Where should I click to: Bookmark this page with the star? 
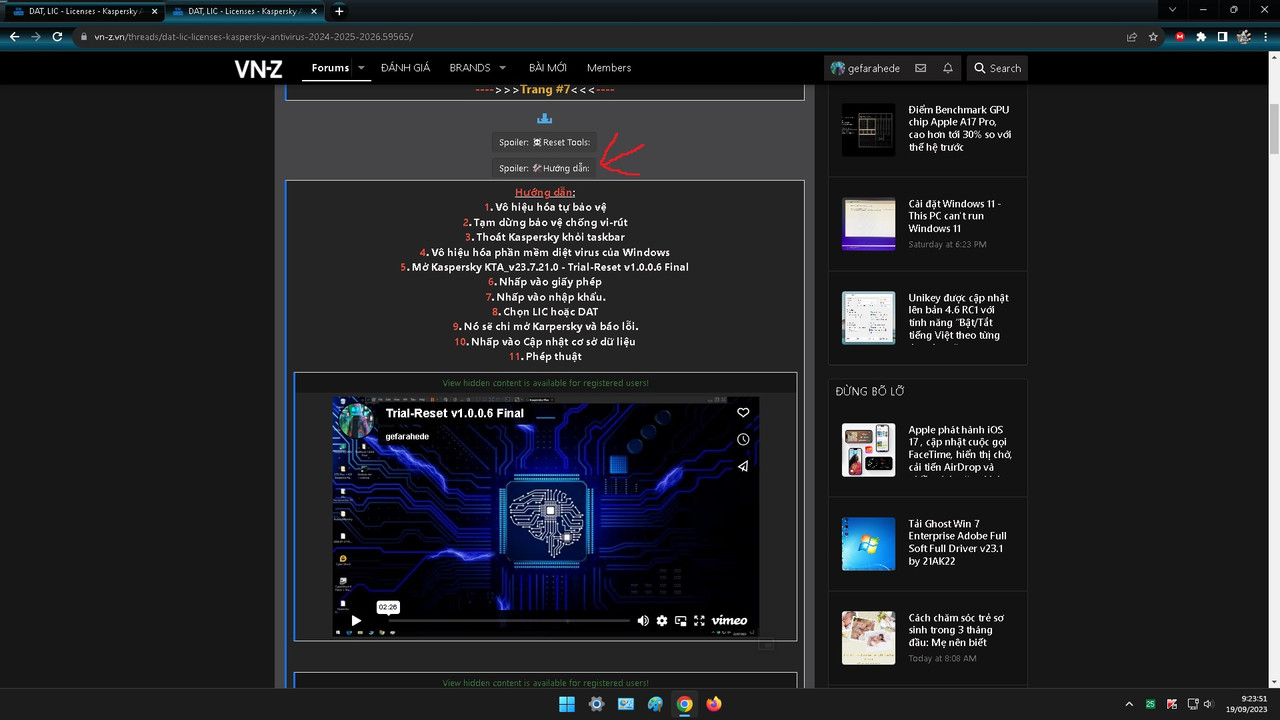pyautogui.click(x=1153, y=36)
